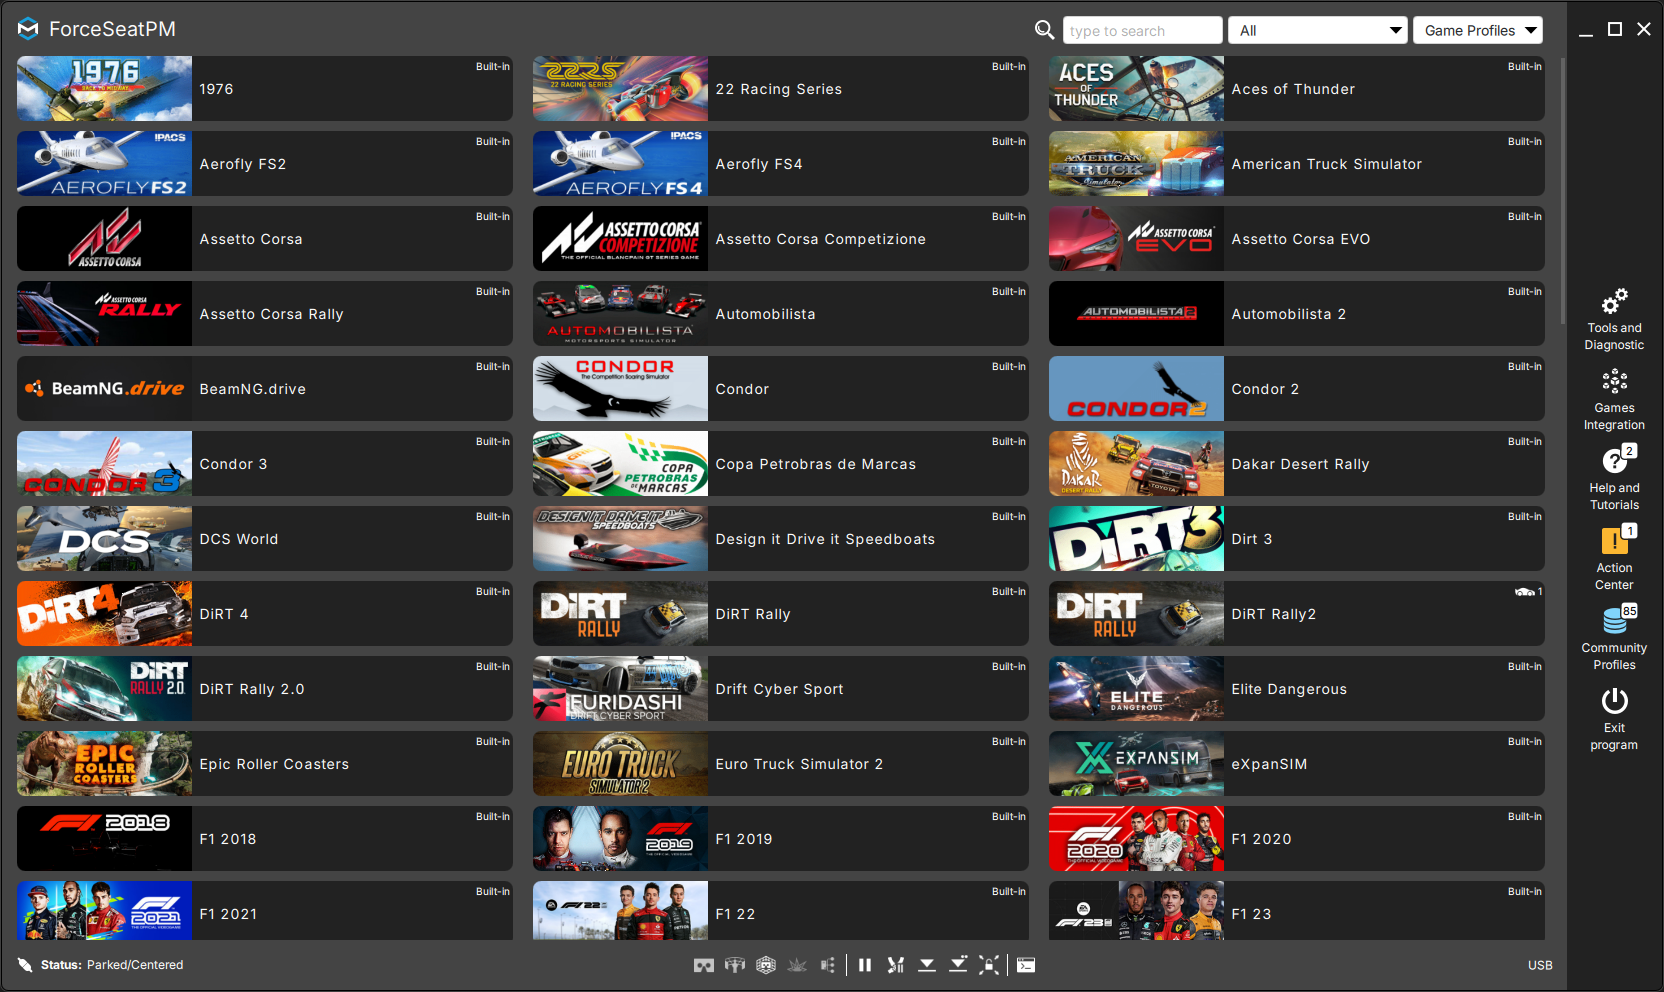Select the Dirt 3 thumbnail
This screenshot has height=992, width=1664.
(1136, 538)
